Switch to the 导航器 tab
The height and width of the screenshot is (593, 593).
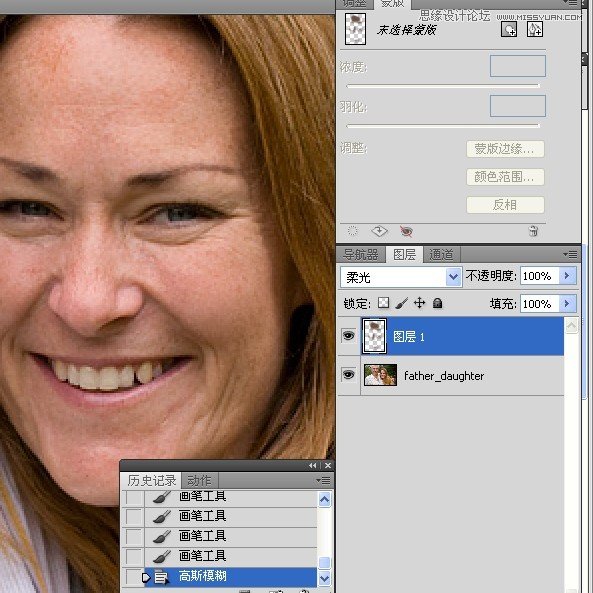click(x=361, y=255)
